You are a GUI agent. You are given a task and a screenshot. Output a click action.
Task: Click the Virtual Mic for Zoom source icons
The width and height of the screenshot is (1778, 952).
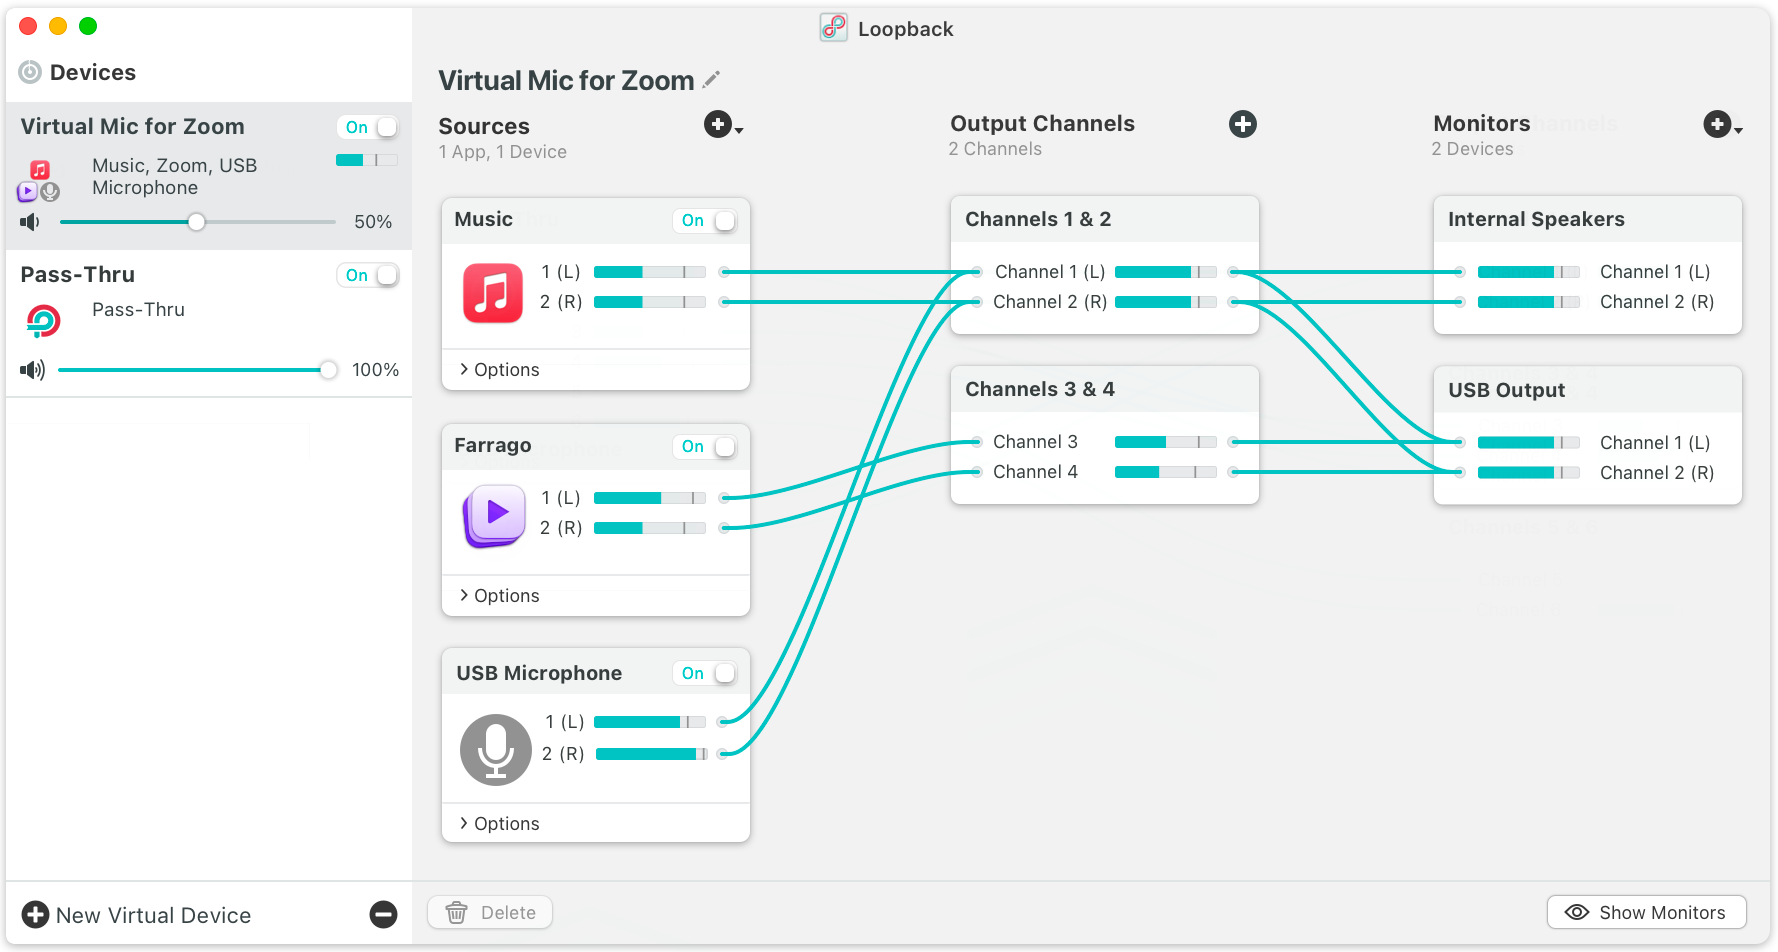pos(39,181)
